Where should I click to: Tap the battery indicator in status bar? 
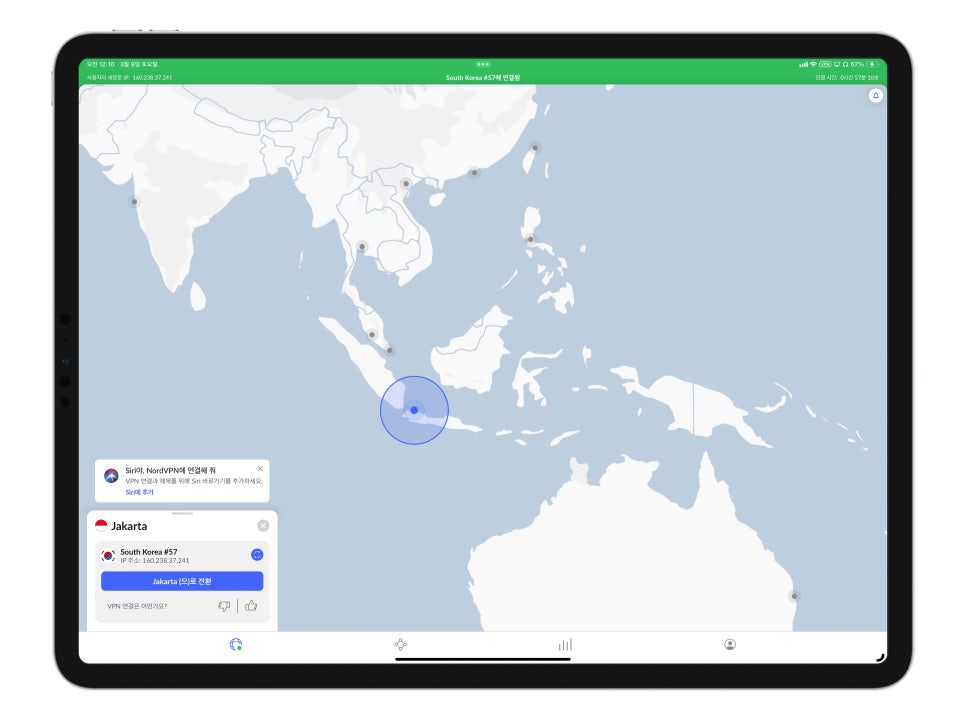tap(872, 64)
